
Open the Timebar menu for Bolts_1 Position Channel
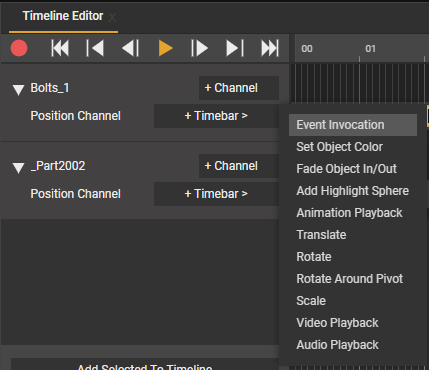(216, 116)
